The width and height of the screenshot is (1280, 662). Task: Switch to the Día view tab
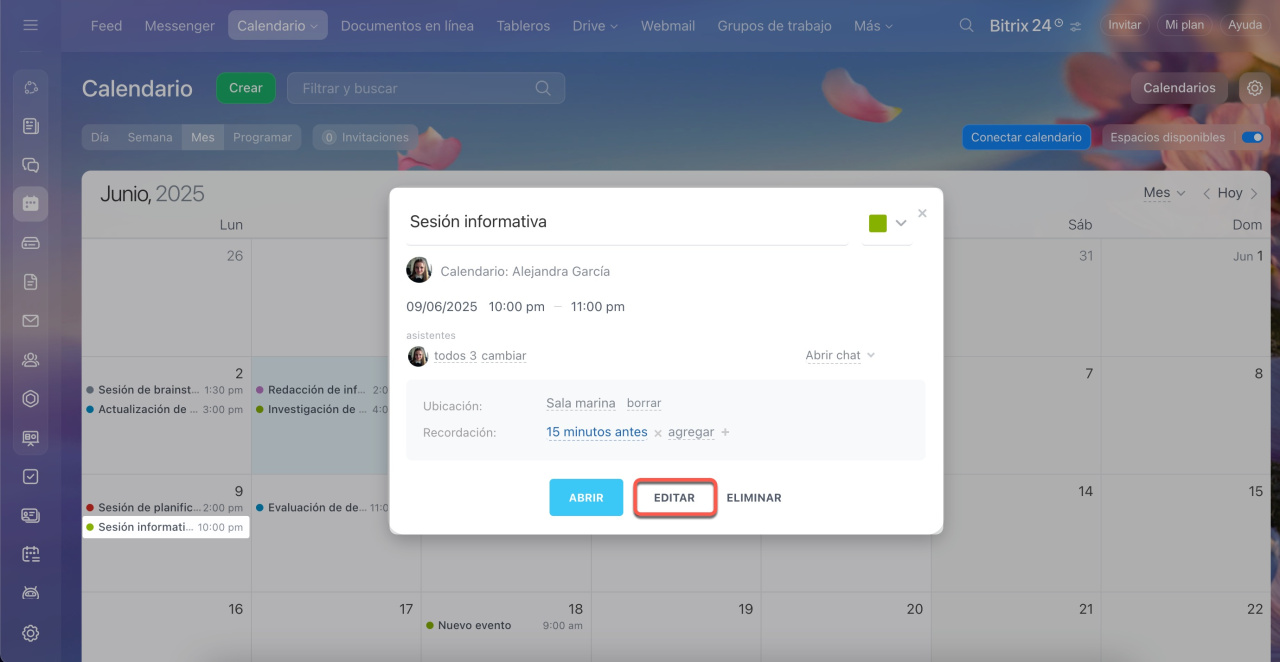coord(100,137)
